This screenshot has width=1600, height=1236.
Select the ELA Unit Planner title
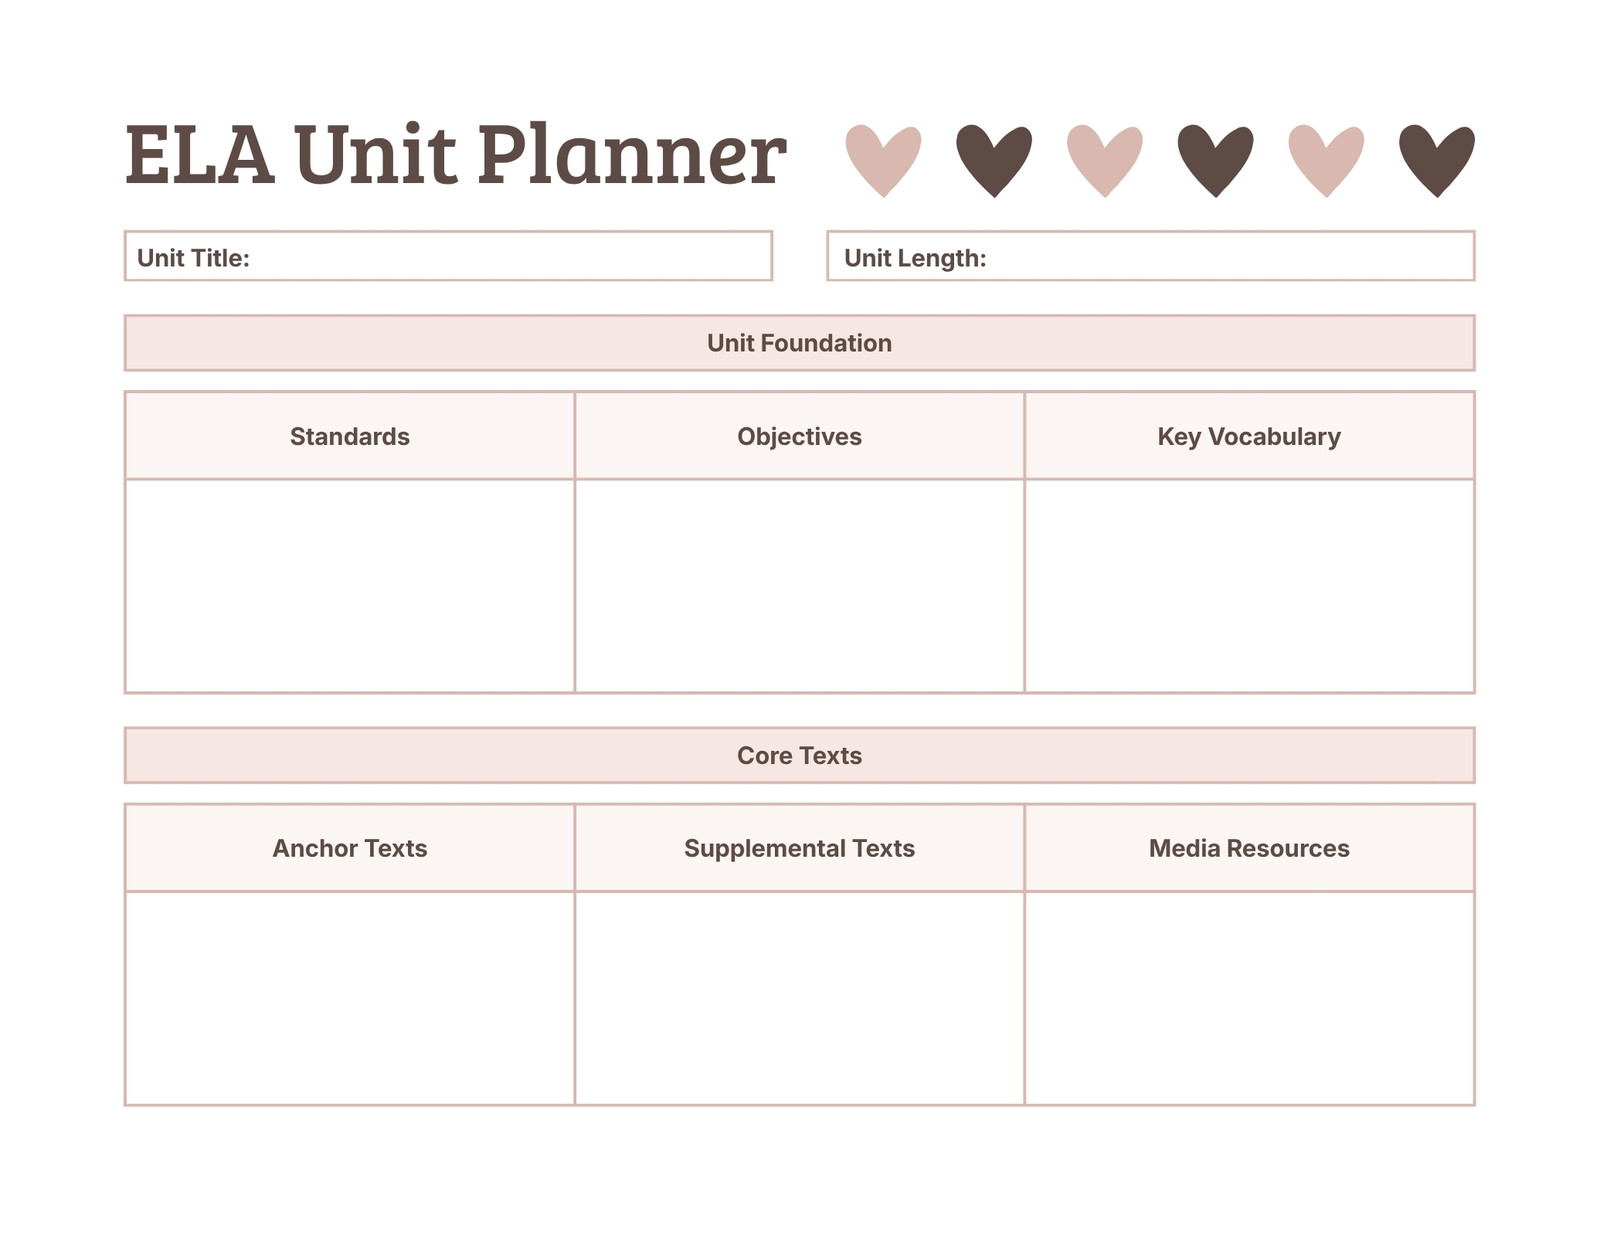pyautogui.click(x=456, y=154)
